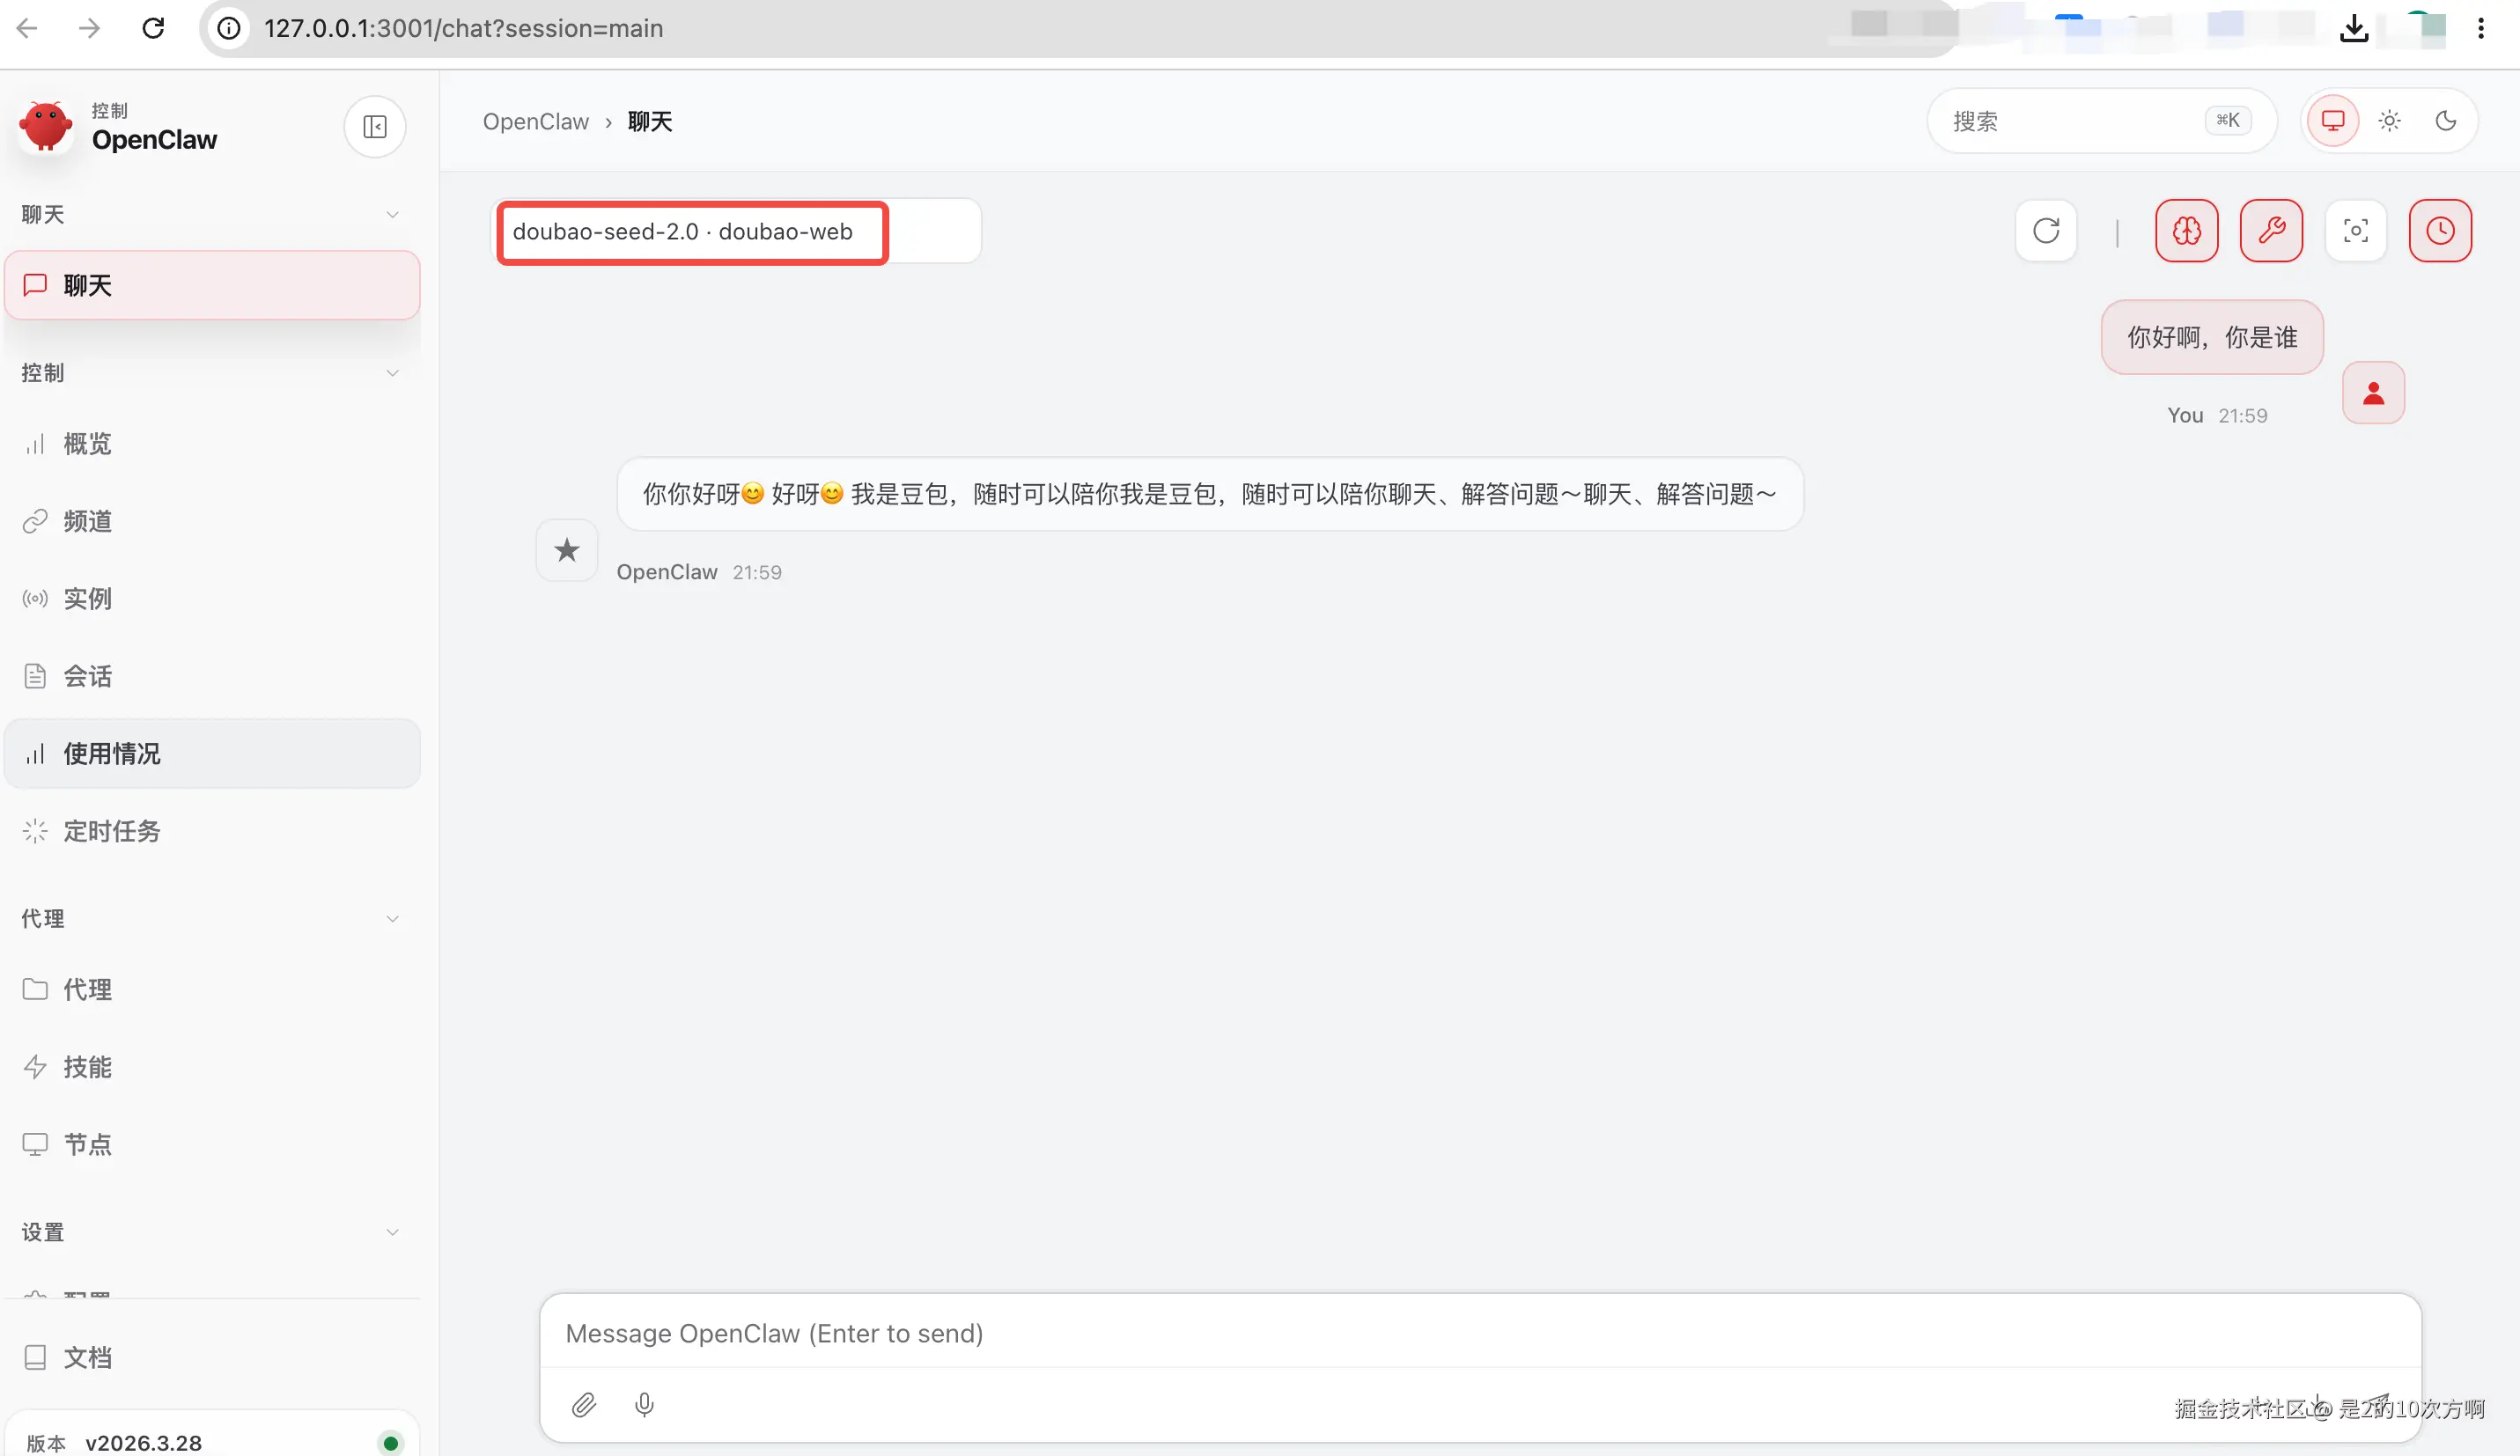Toggle the clock timestamp icon
This screenshot has height=1456, width=2520.
(x=2440, y=231)
